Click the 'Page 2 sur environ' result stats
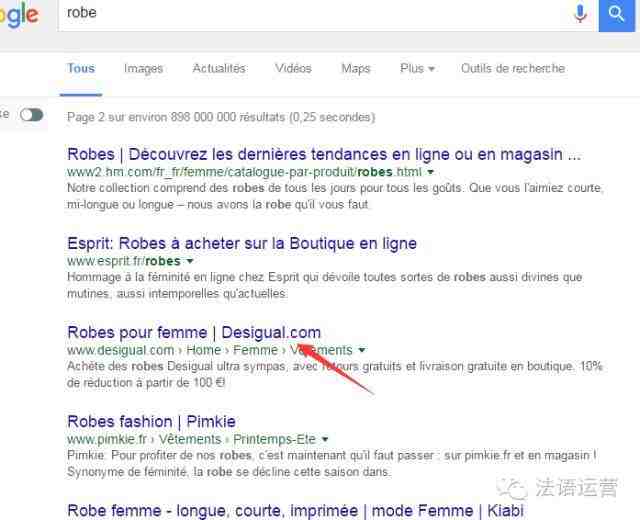 point(221,117)
